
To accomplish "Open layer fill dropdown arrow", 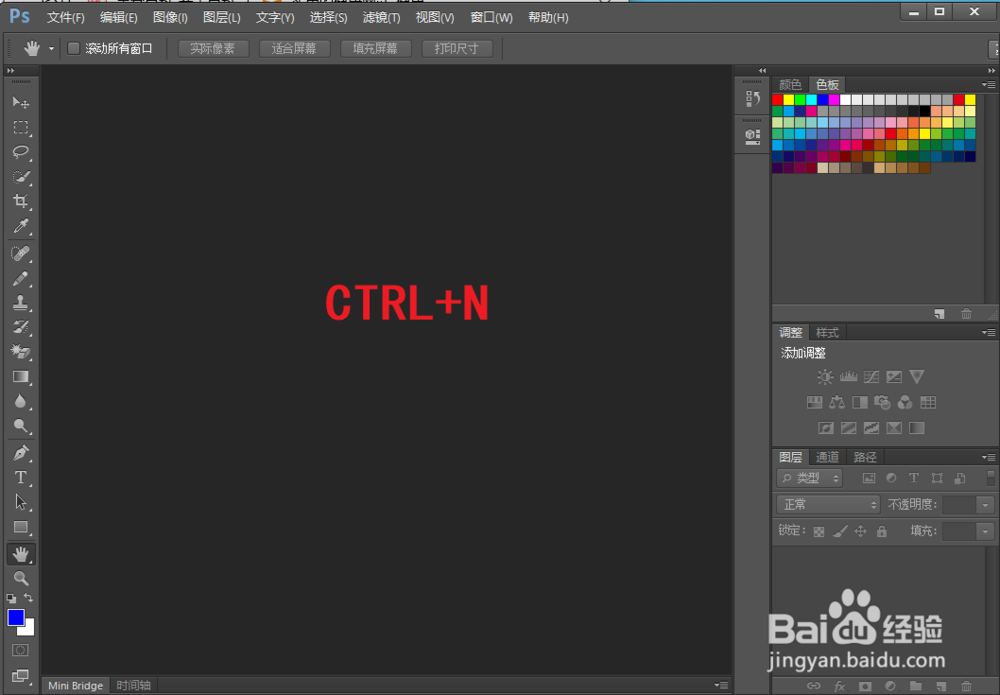I will point(985,531).
